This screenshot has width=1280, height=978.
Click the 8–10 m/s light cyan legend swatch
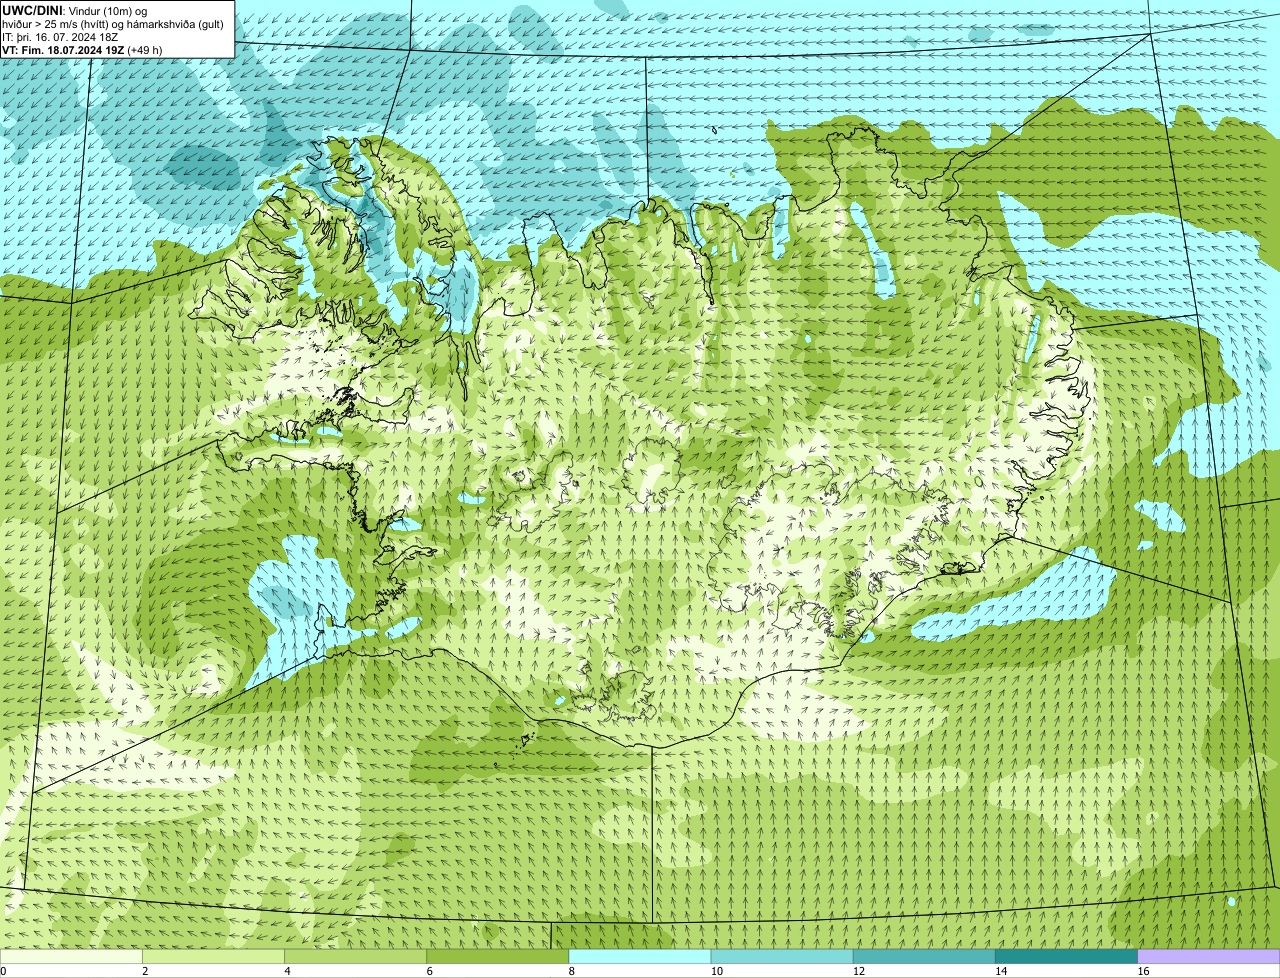(x=640, y=956)
